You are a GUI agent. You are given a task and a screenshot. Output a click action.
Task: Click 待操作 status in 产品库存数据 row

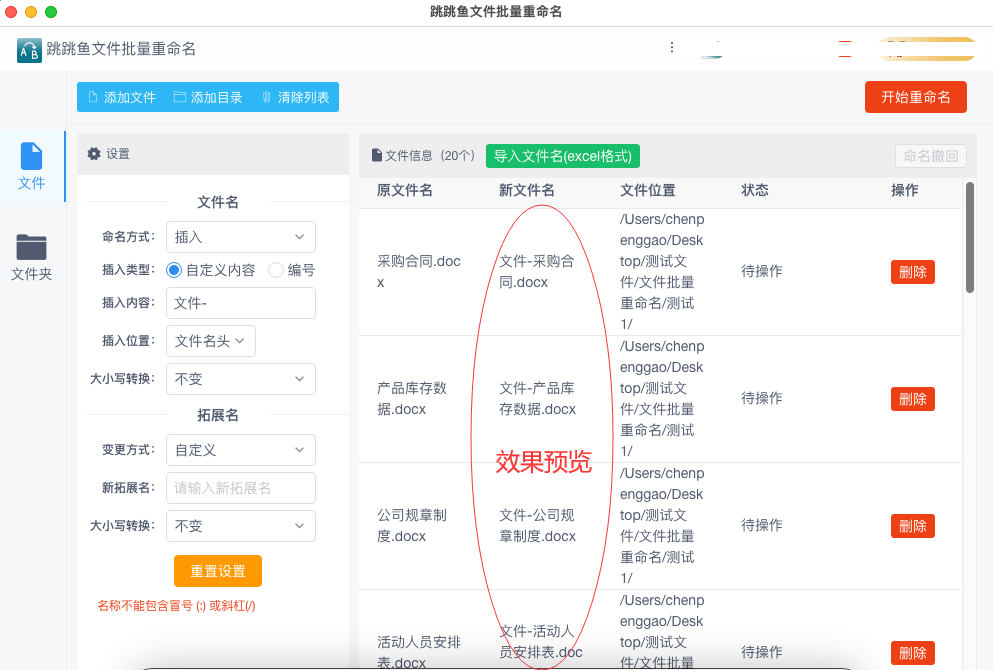pos(762,398)
